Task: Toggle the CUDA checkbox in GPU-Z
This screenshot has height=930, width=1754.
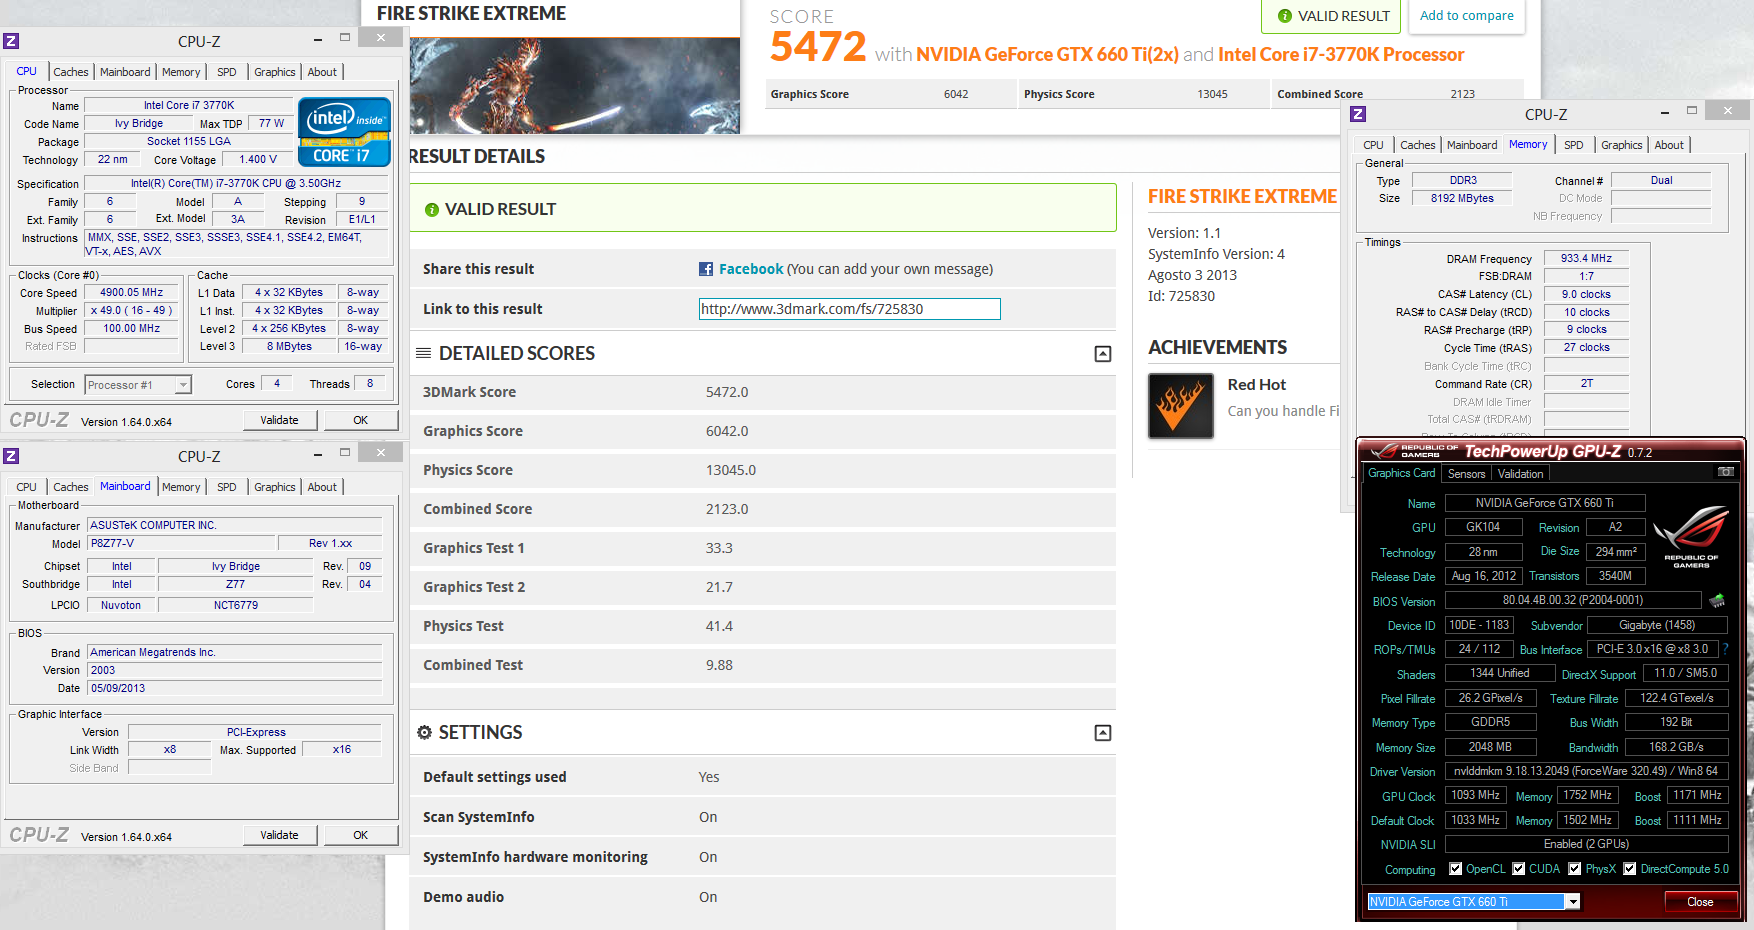Action: (x=1519, y=869)
